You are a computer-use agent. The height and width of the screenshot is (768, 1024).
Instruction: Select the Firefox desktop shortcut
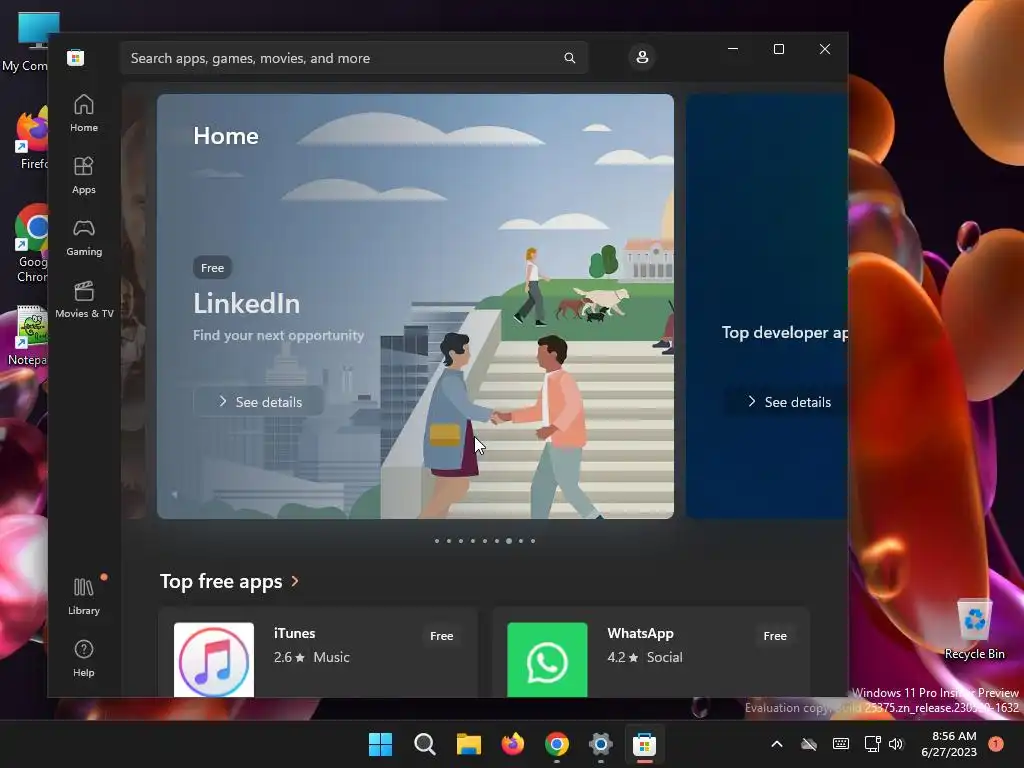[31, 138]
